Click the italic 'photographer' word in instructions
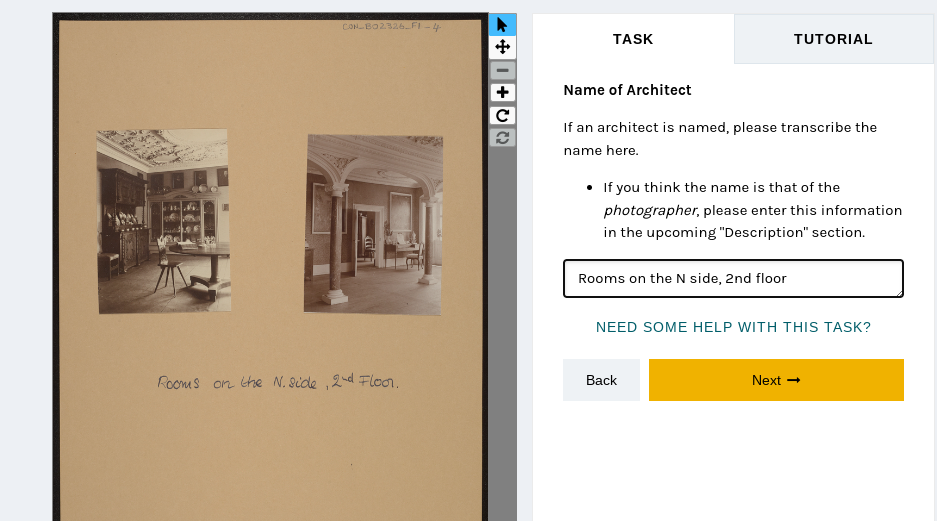The width and height of the screenshot is (937, 521). click(650, 210)
